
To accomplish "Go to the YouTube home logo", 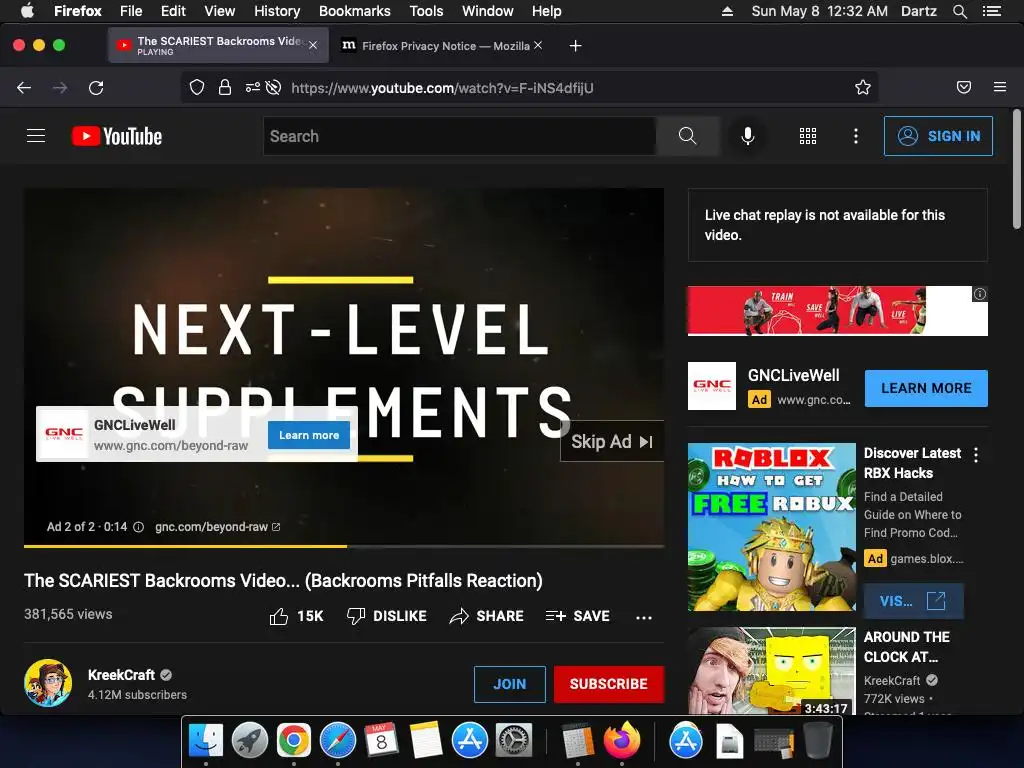I will [x=117, y=136].
